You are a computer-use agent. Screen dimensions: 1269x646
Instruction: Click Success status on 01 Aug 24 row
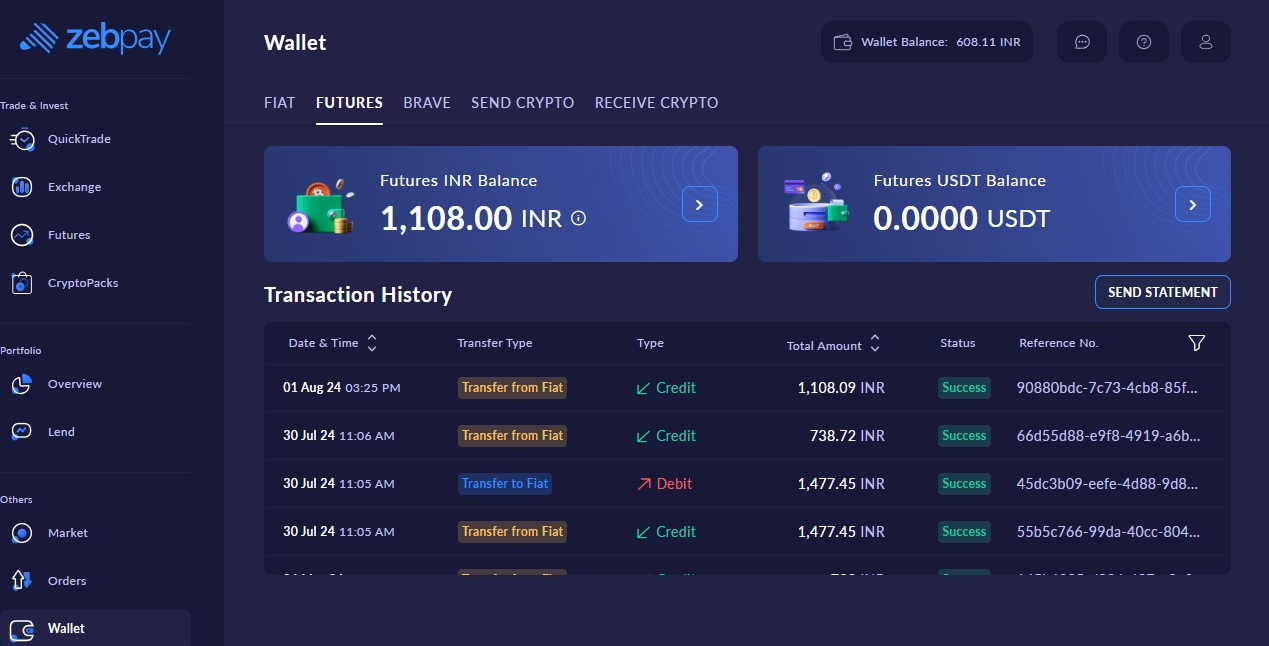click(x=964, y=388)
